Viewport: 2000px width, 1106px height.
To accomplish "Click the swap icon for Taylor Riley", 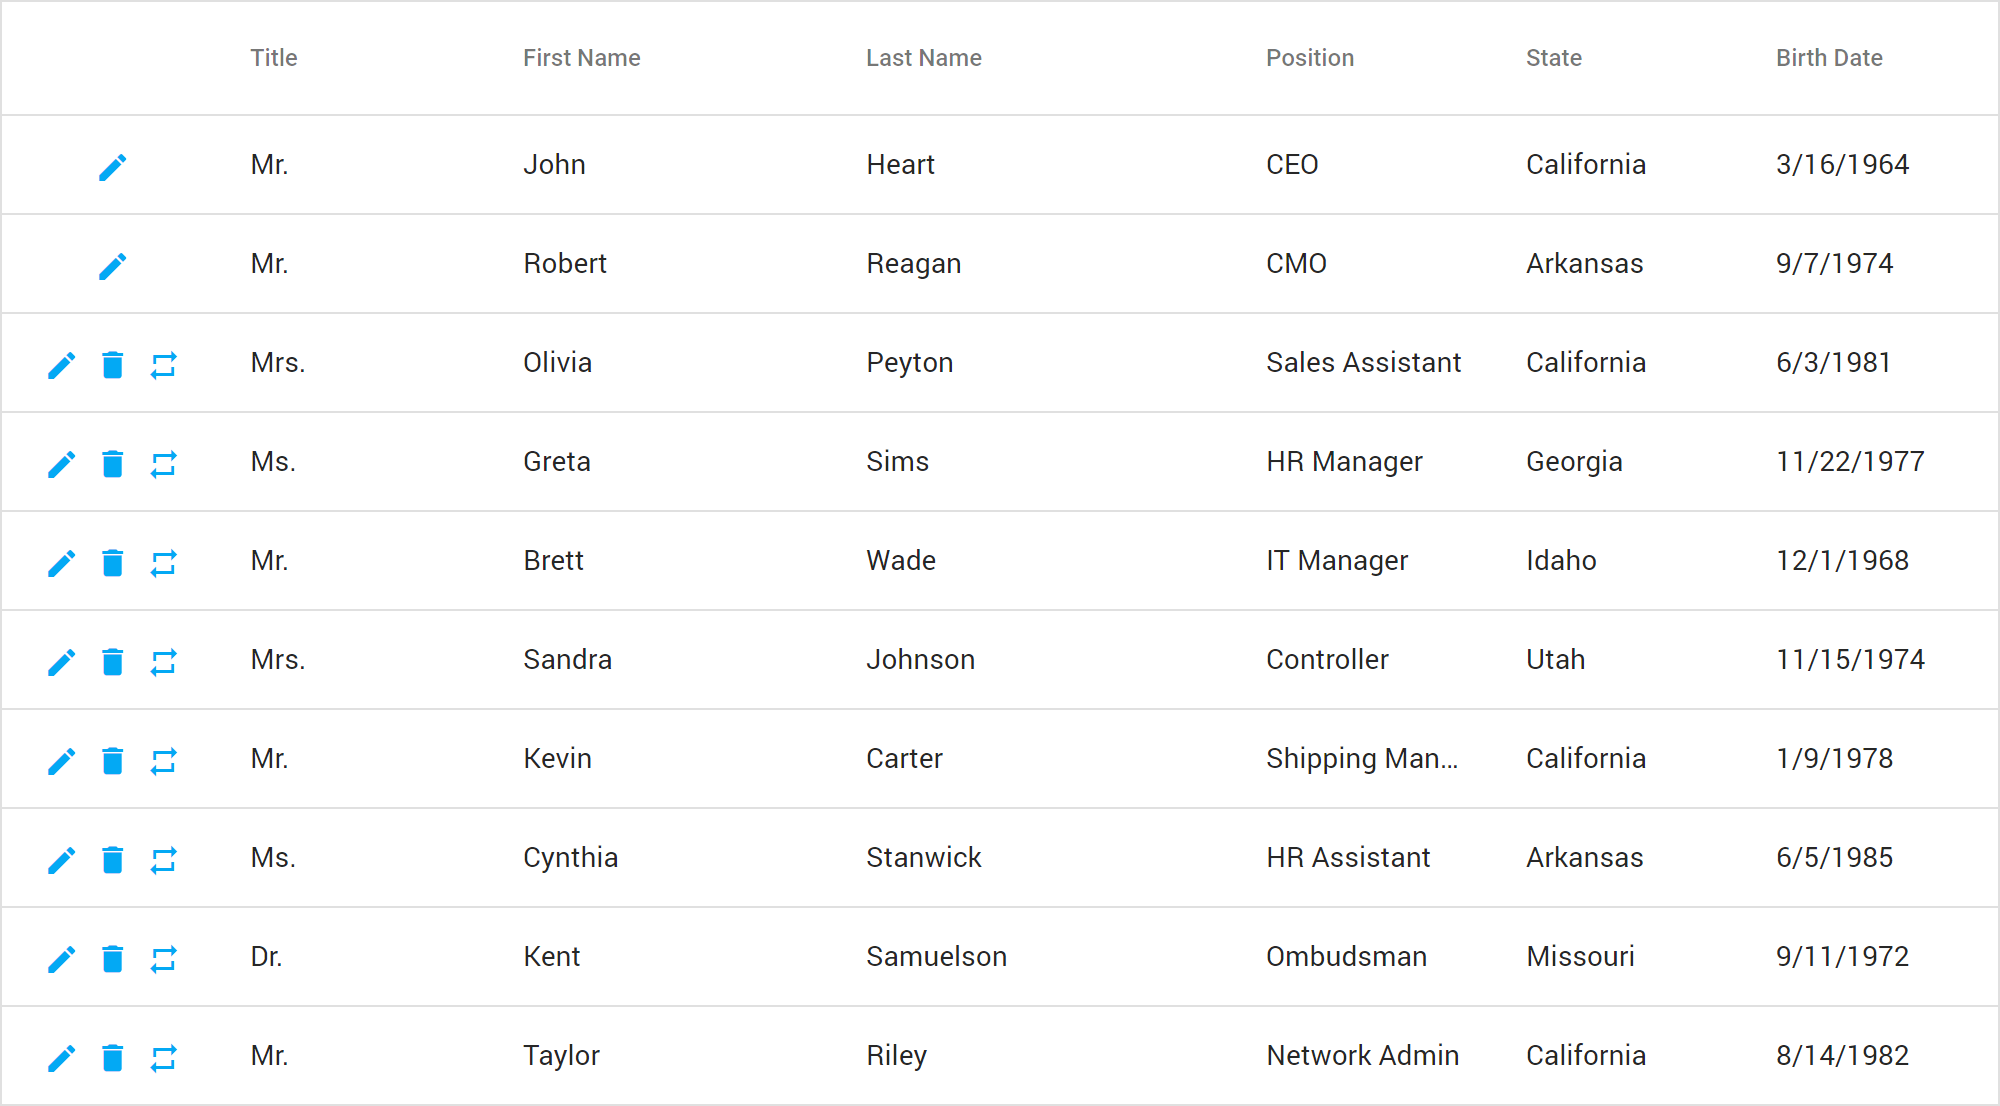I will point(163,1057).
